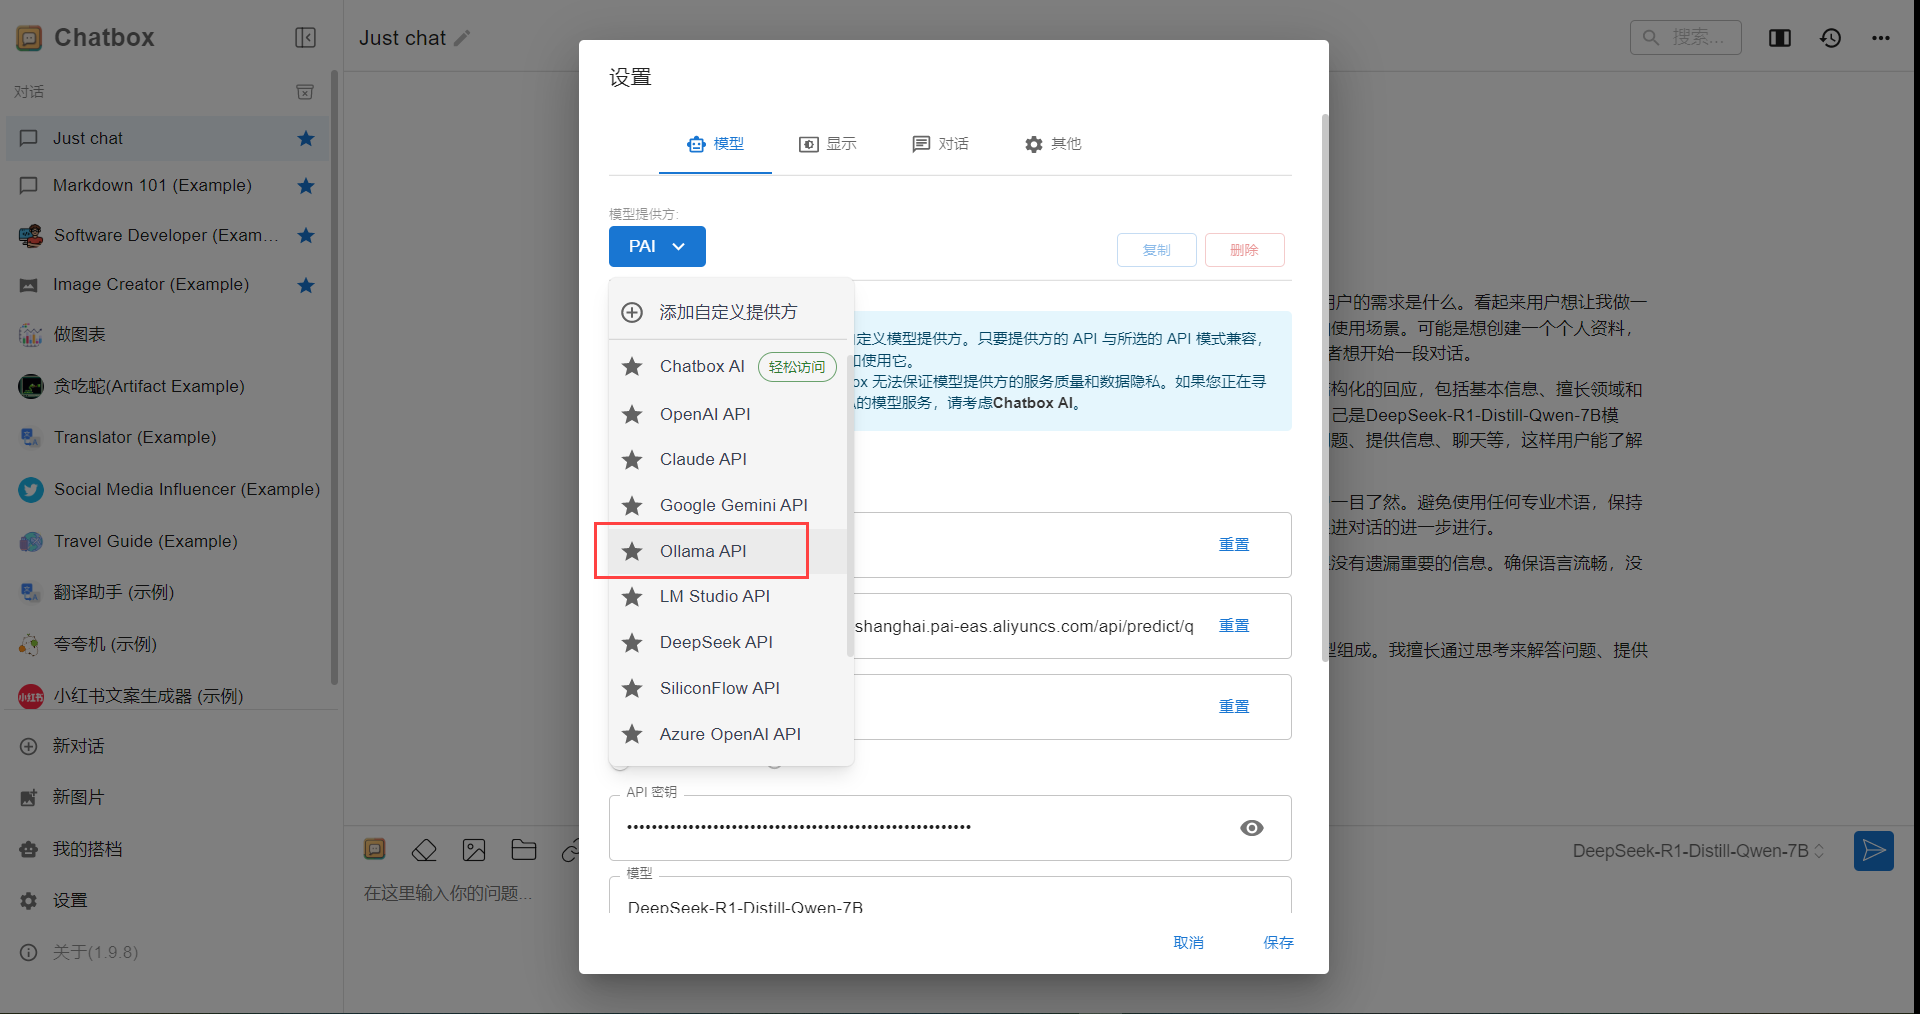Open Translator (Example) conversation
The height and width of the screenshot is (1014, 1920).
point(166,437)
